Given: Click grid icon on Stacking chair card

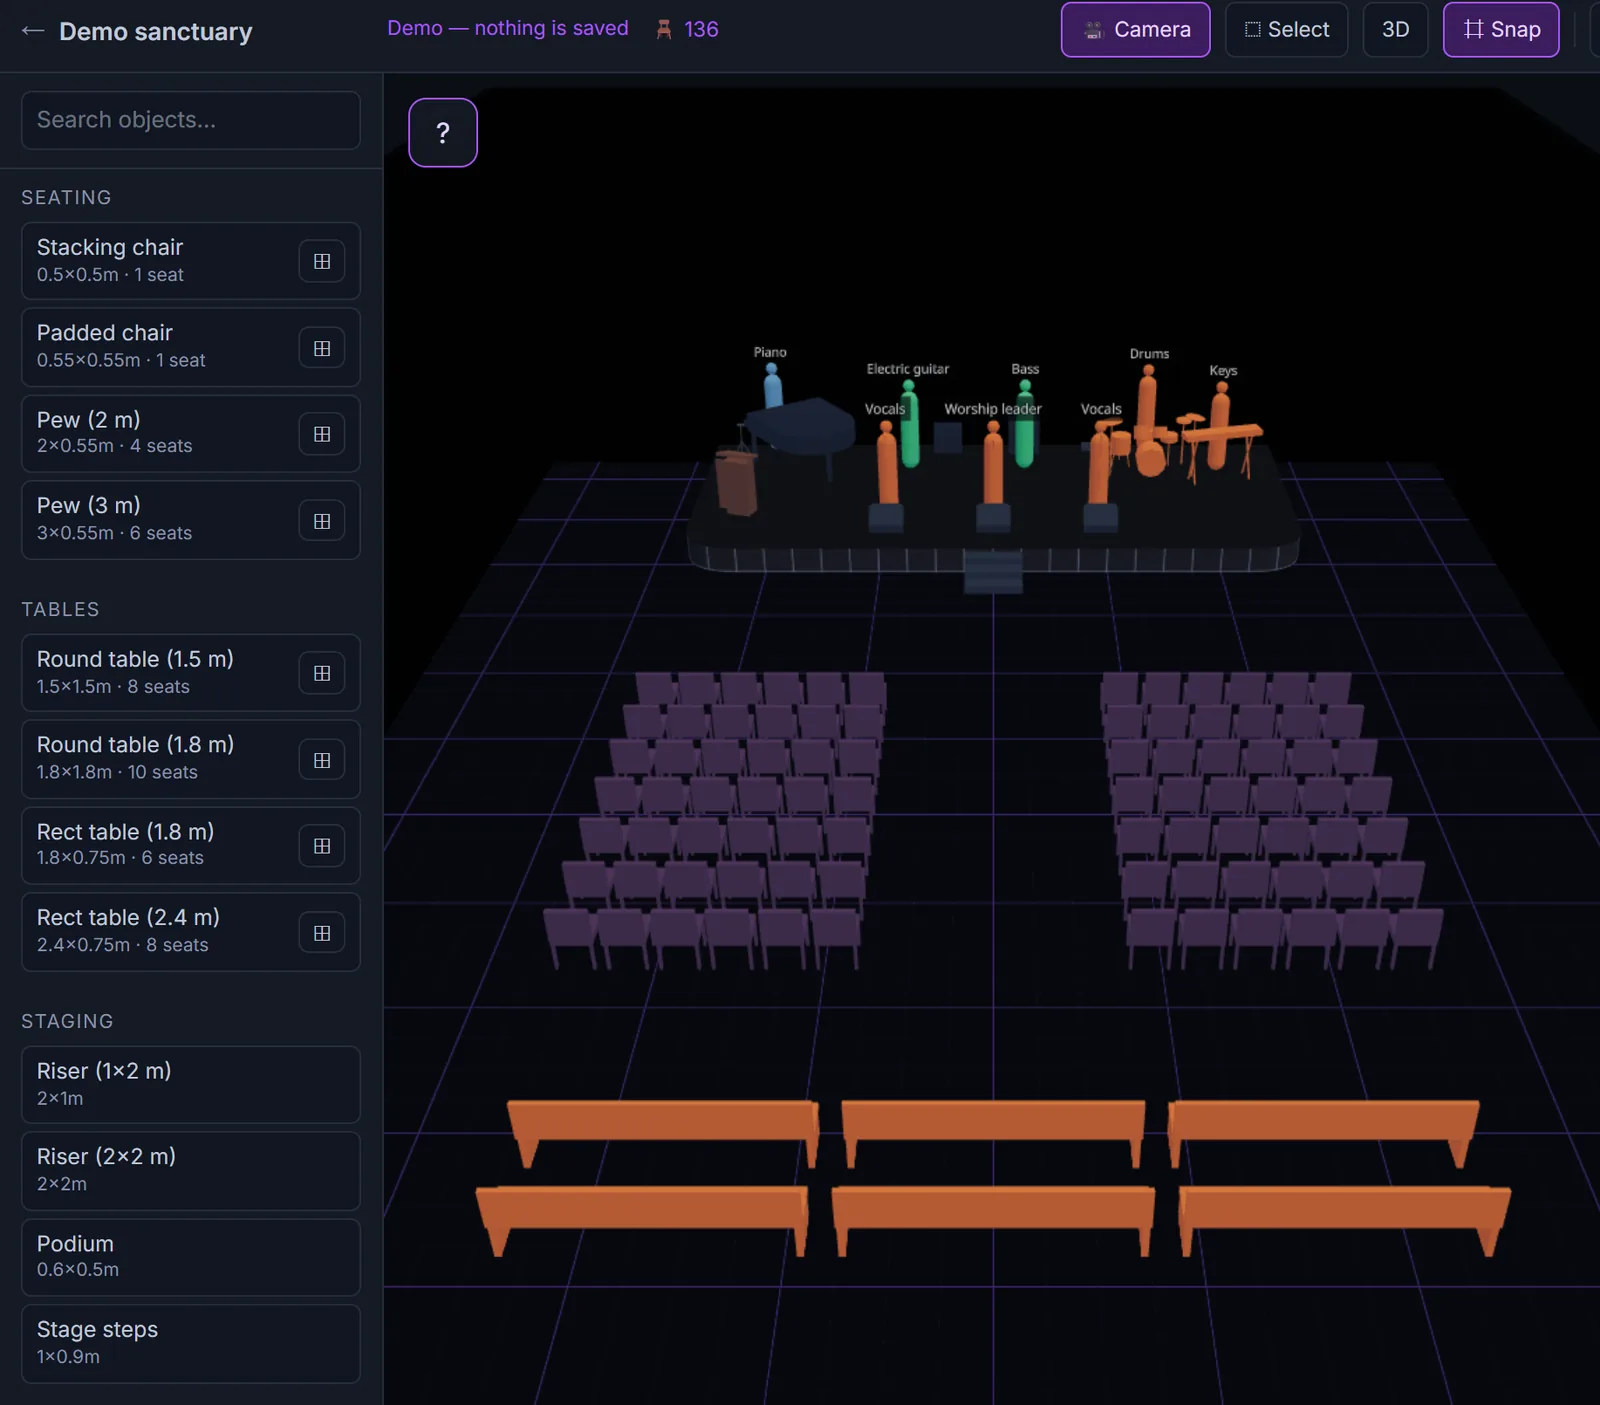Looking at the screenshot, I should tap(322, 261).
